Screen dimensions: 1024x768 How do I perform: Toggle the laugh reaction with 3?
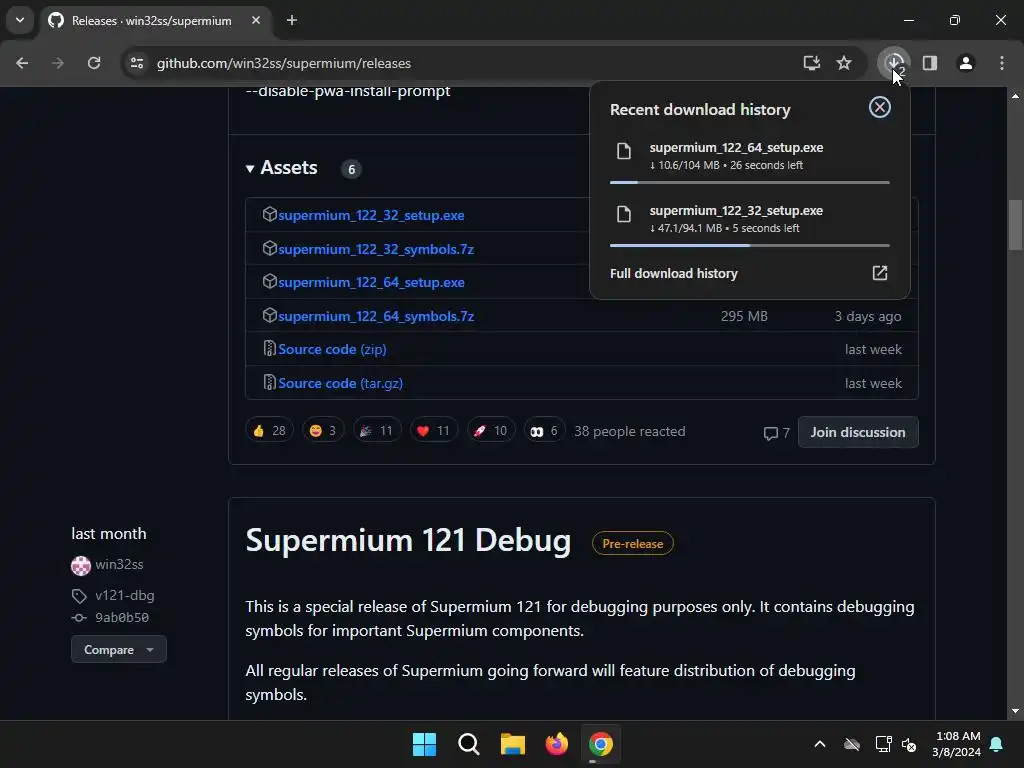click(323, 430)
